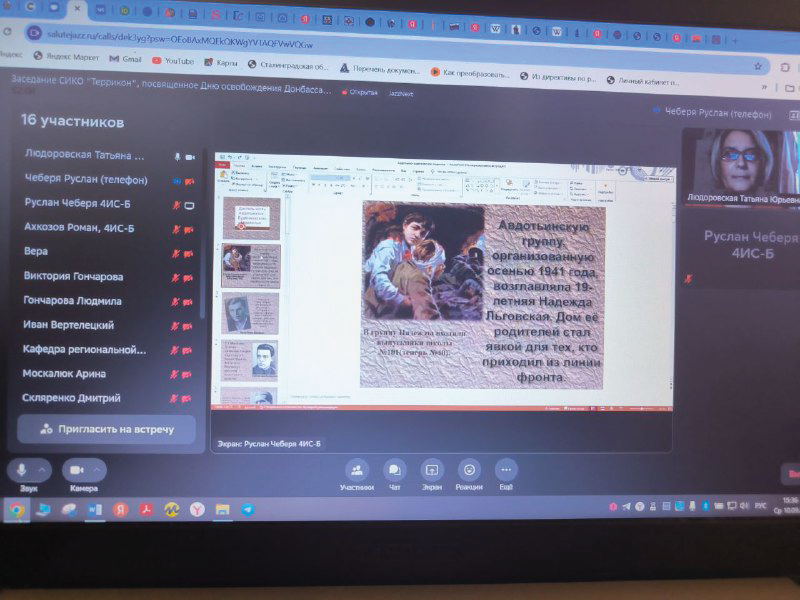Click the second slide thumbnail in shared PowerPoint
The height and width of the screenshot is (600, 800).
pyautogui.click(x=251, y=265)
